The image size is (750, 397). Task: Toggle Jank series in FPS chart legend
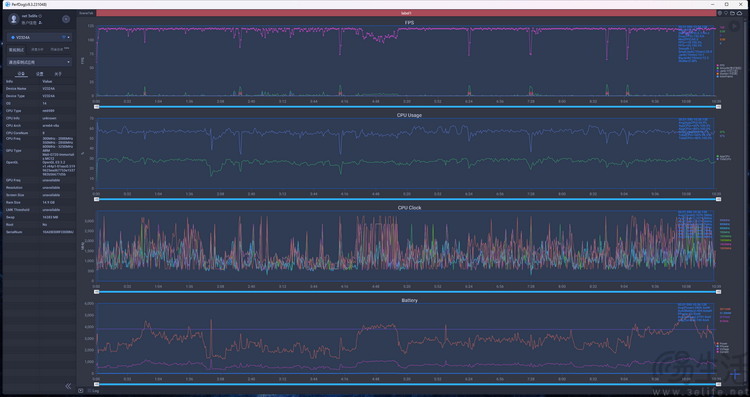tap(727, 71)
